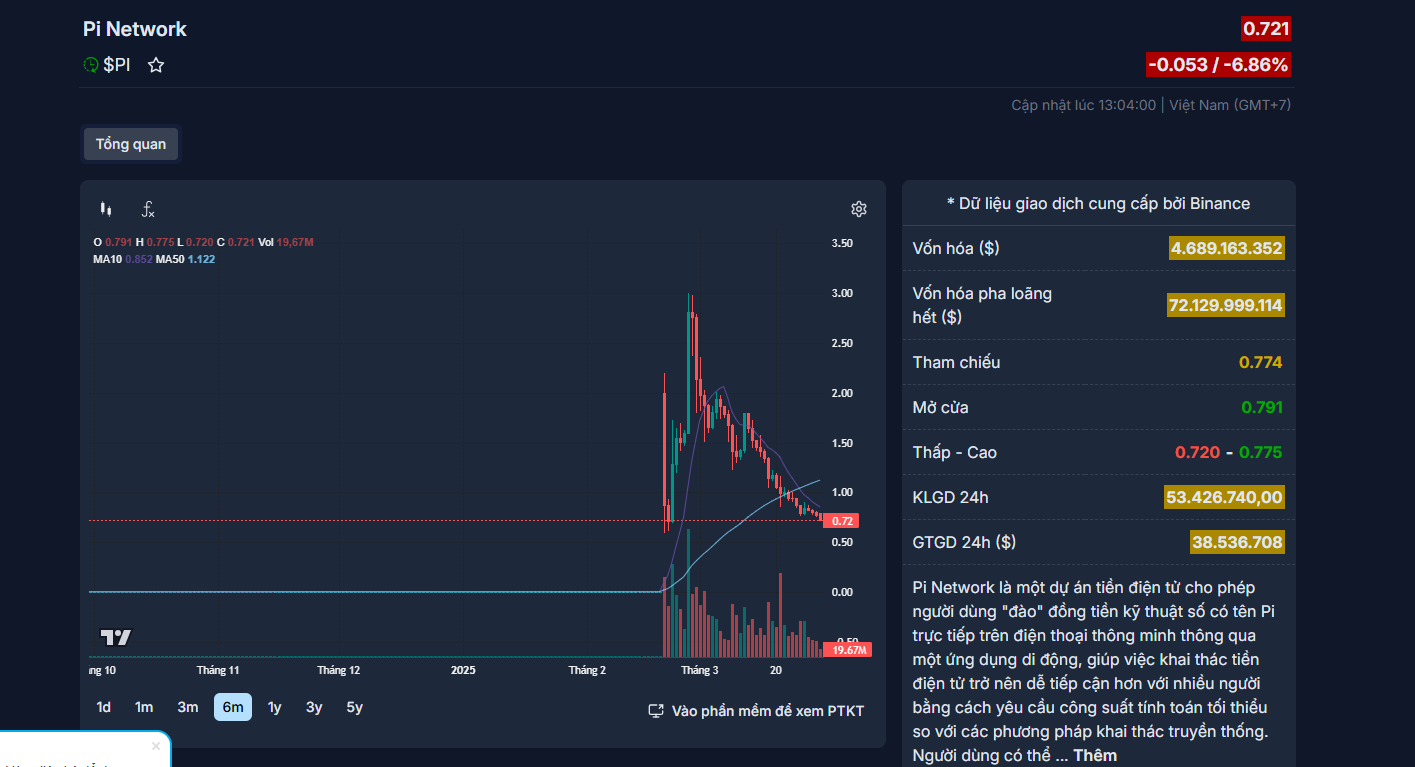Click the Tham chiếu label
Viewport: 1415px width, 767px height.
(x=956, y=362)
